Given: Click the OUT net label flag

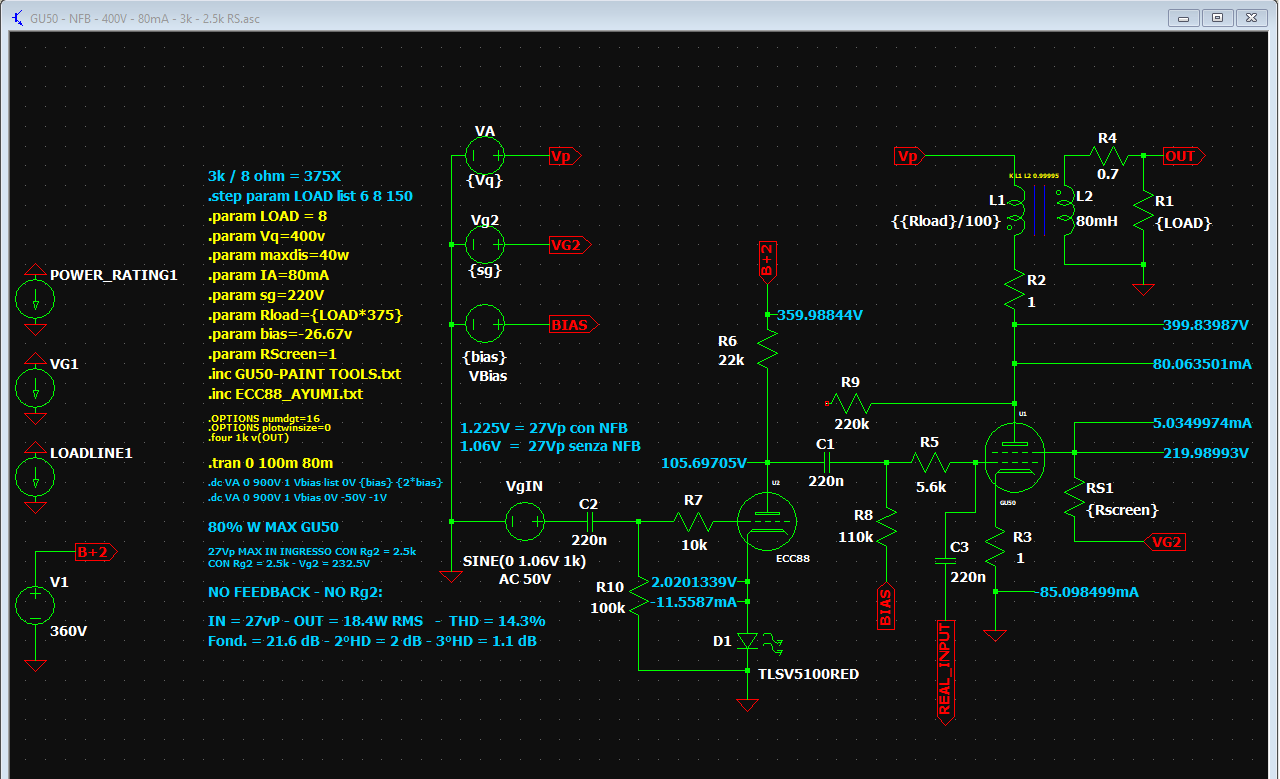Looking at the screenshot, I should coord(1184,156).
